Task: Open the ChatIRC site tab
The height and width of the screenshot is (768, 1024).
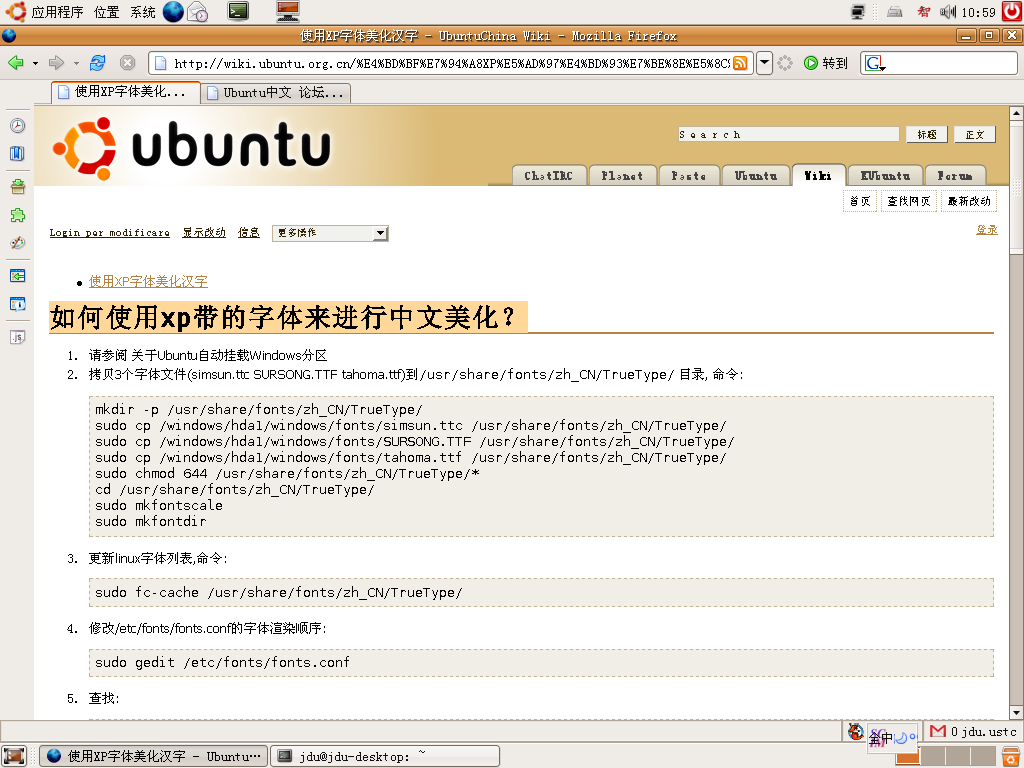Action: pyautogui.click(x=549, y=176)
